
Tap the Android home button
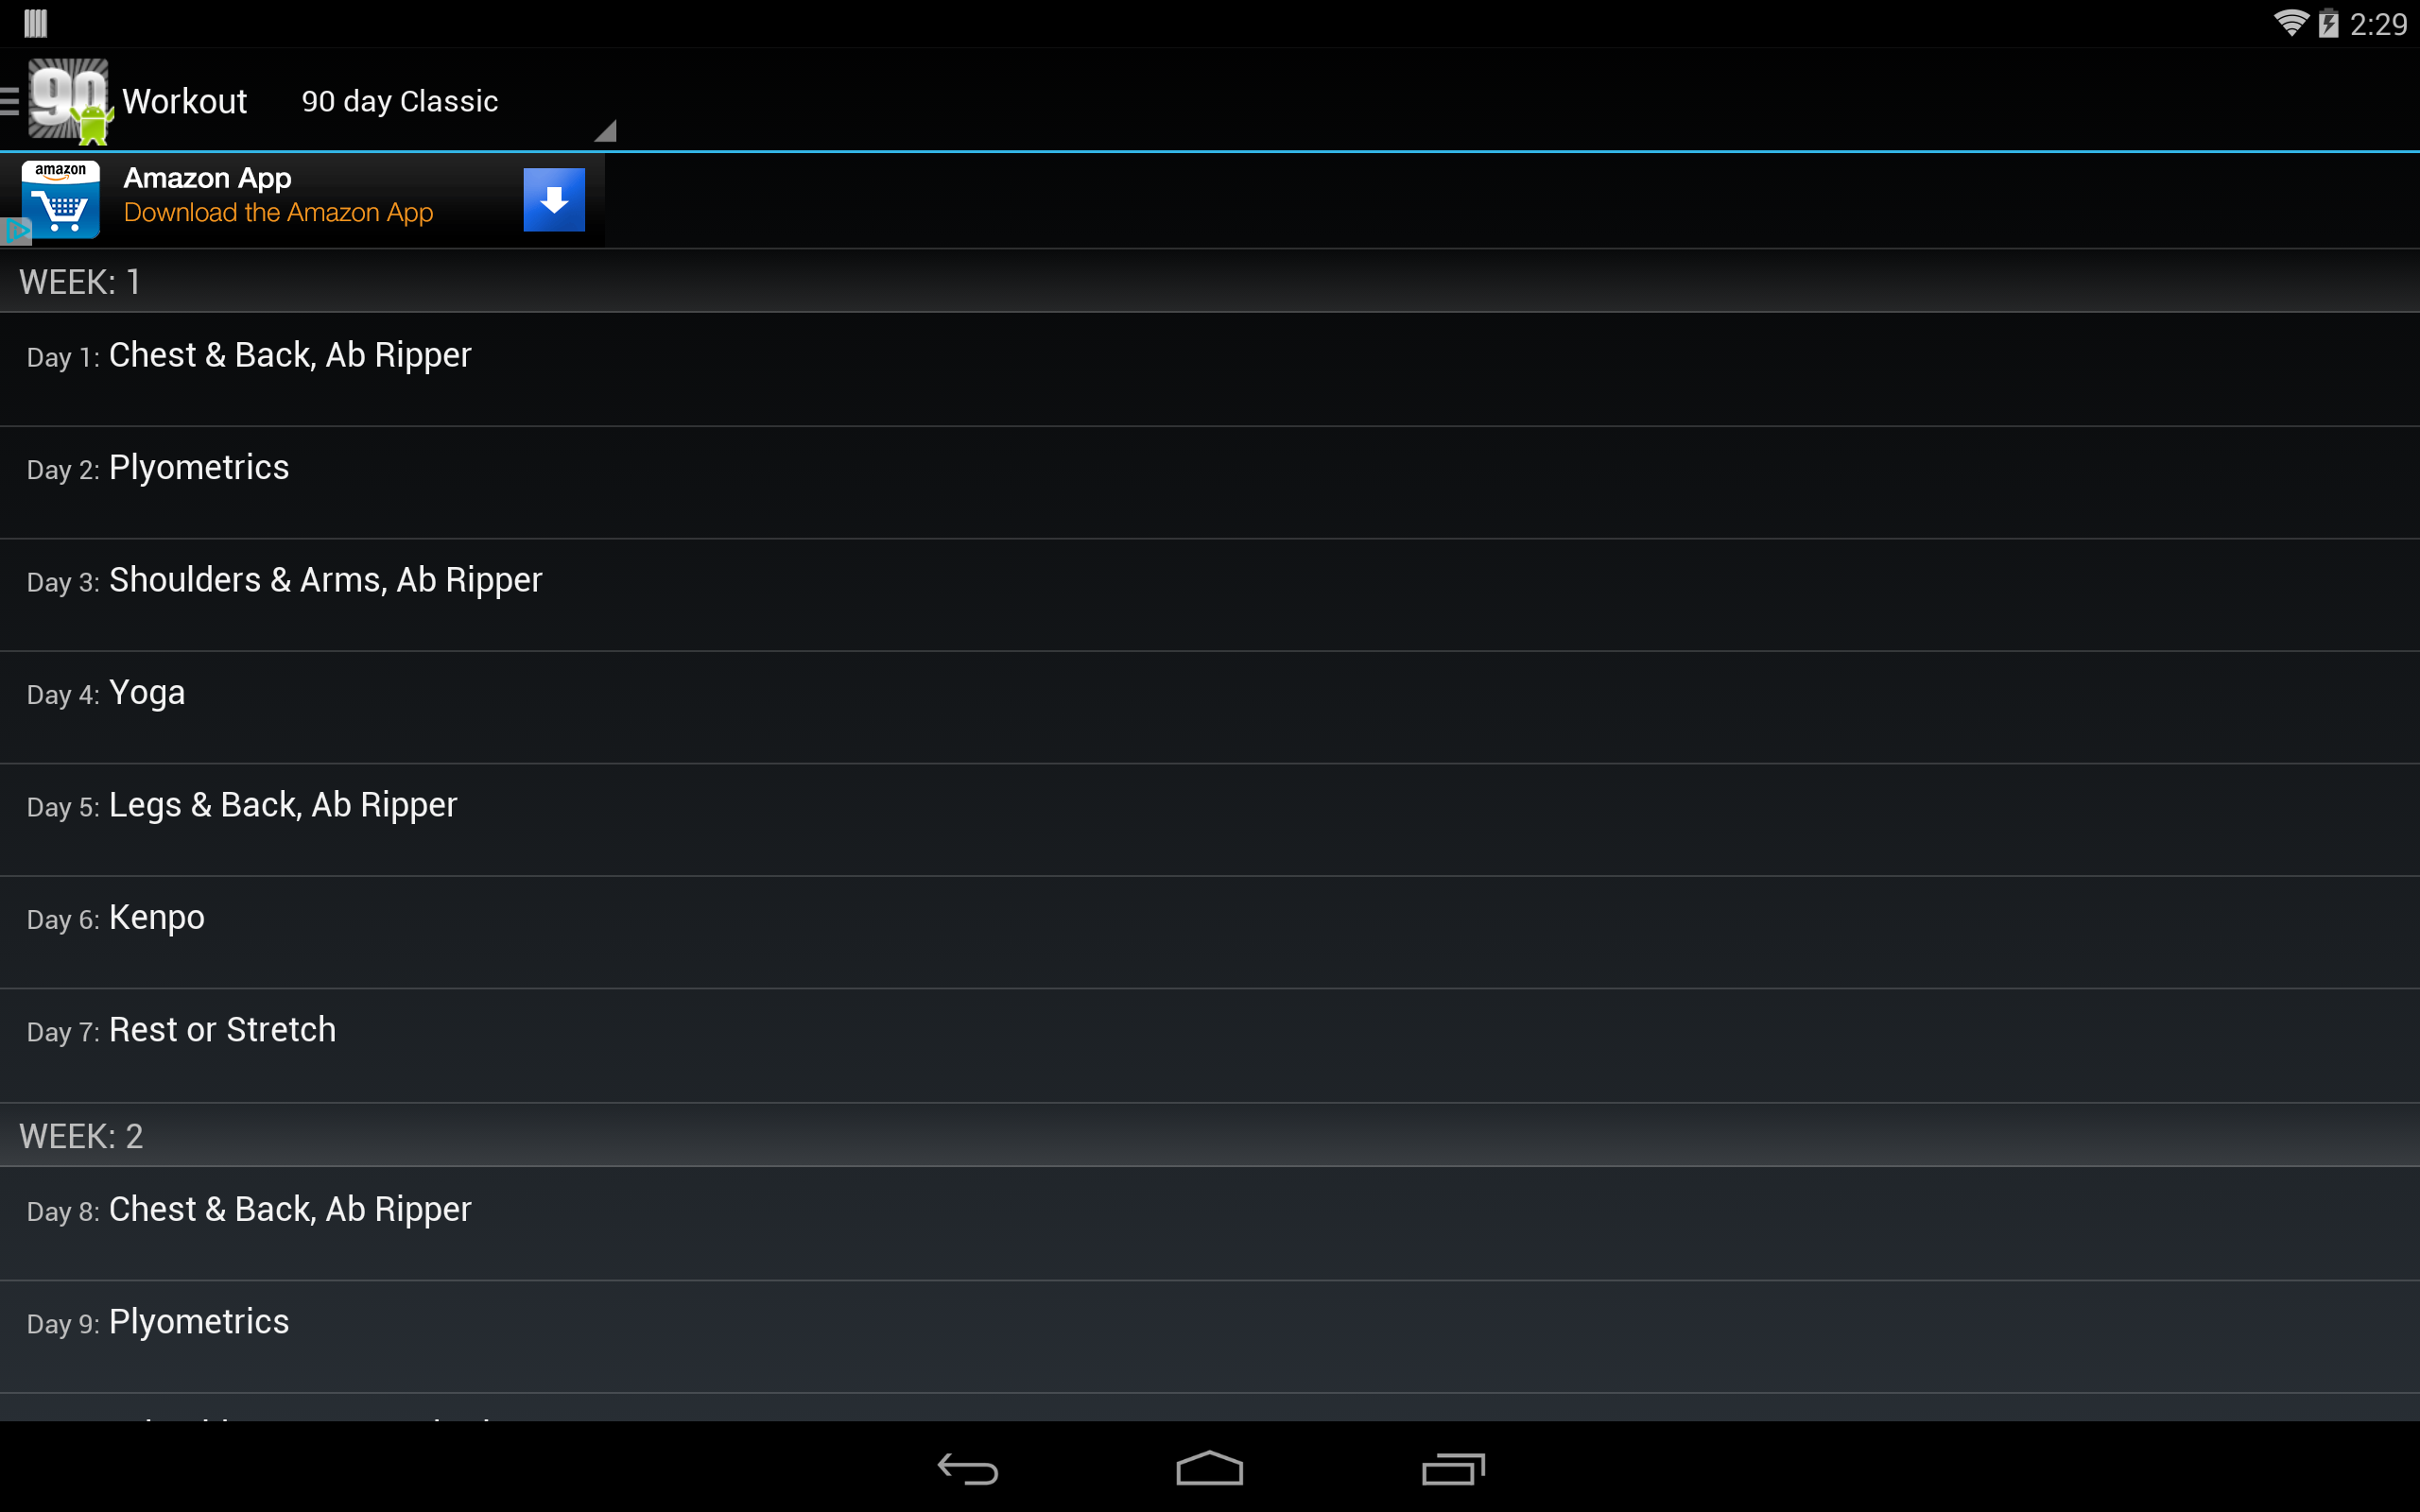click(1209, 1468)
